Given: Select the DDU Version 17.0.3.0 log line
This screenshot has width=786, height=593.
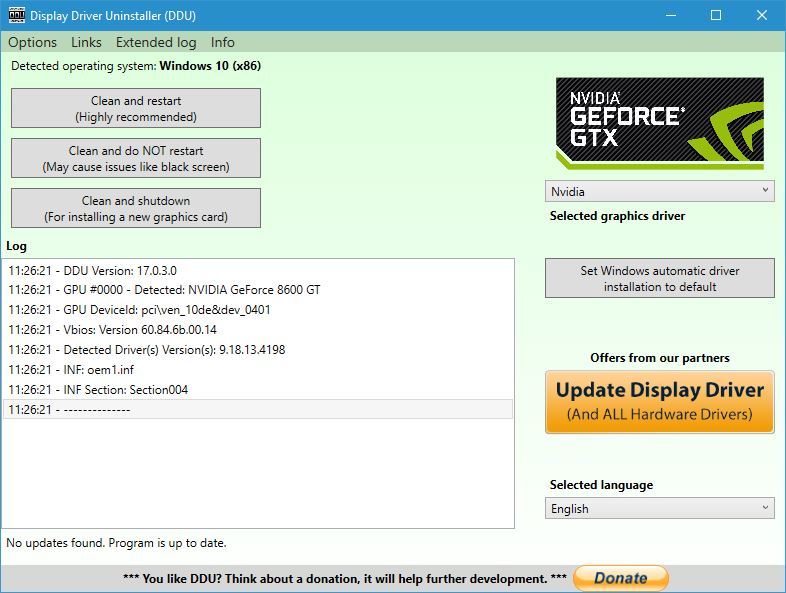Looking at the screenshot, I should tap(258, 271).
